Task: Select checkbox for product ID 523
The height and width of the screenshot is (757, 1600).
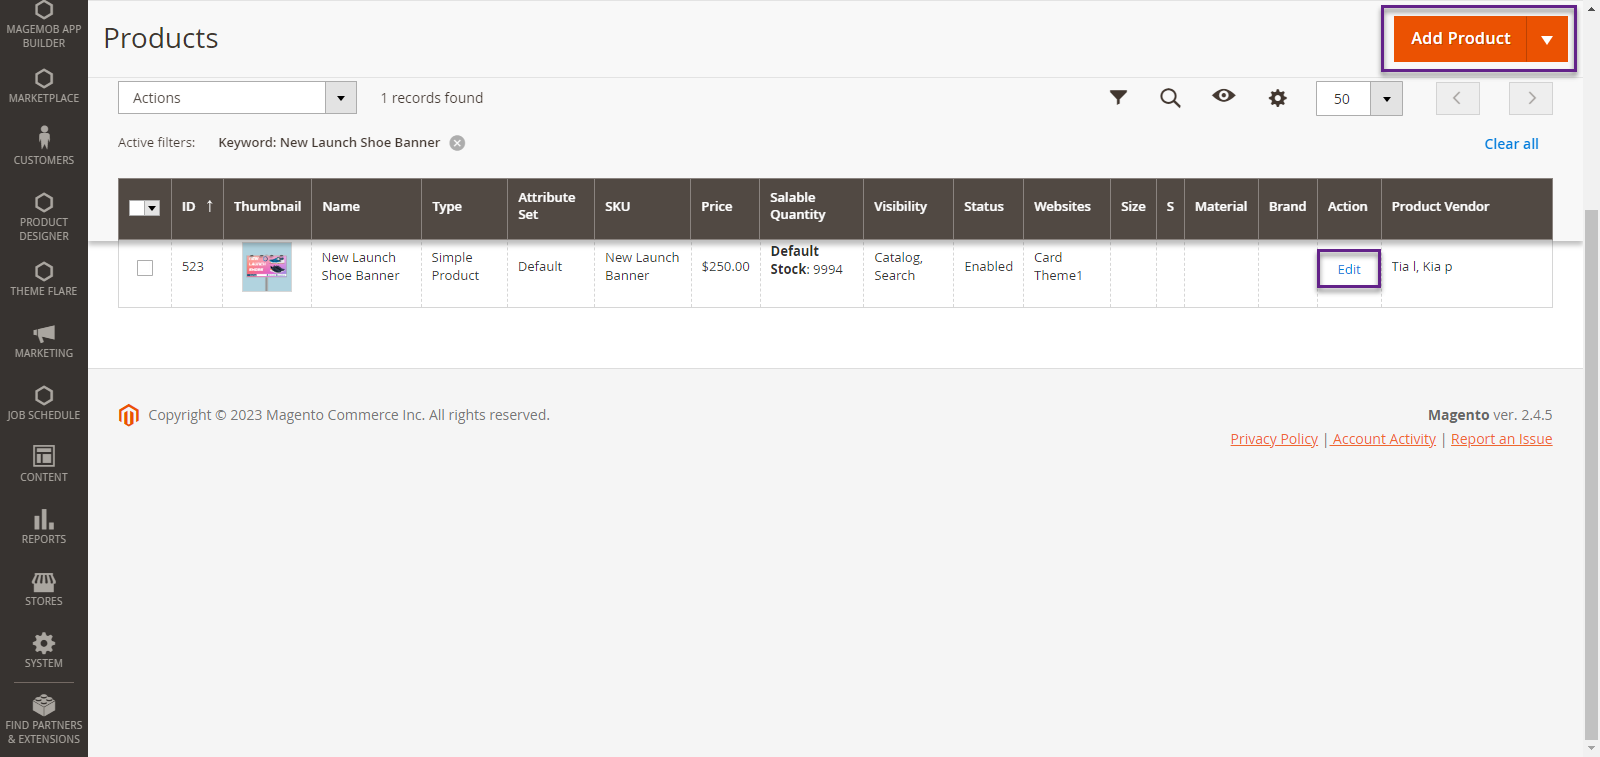Action: (145, 268)
